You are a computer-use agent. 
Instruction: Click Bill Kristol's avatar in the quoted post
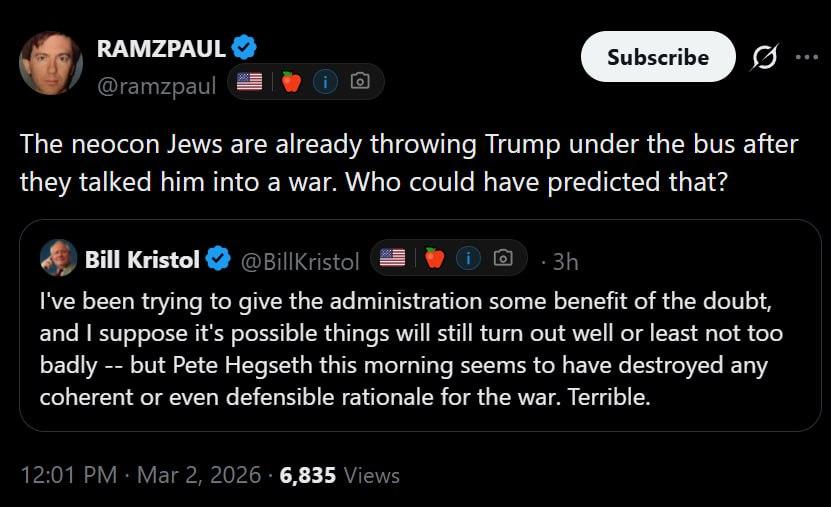pos(59,258)
